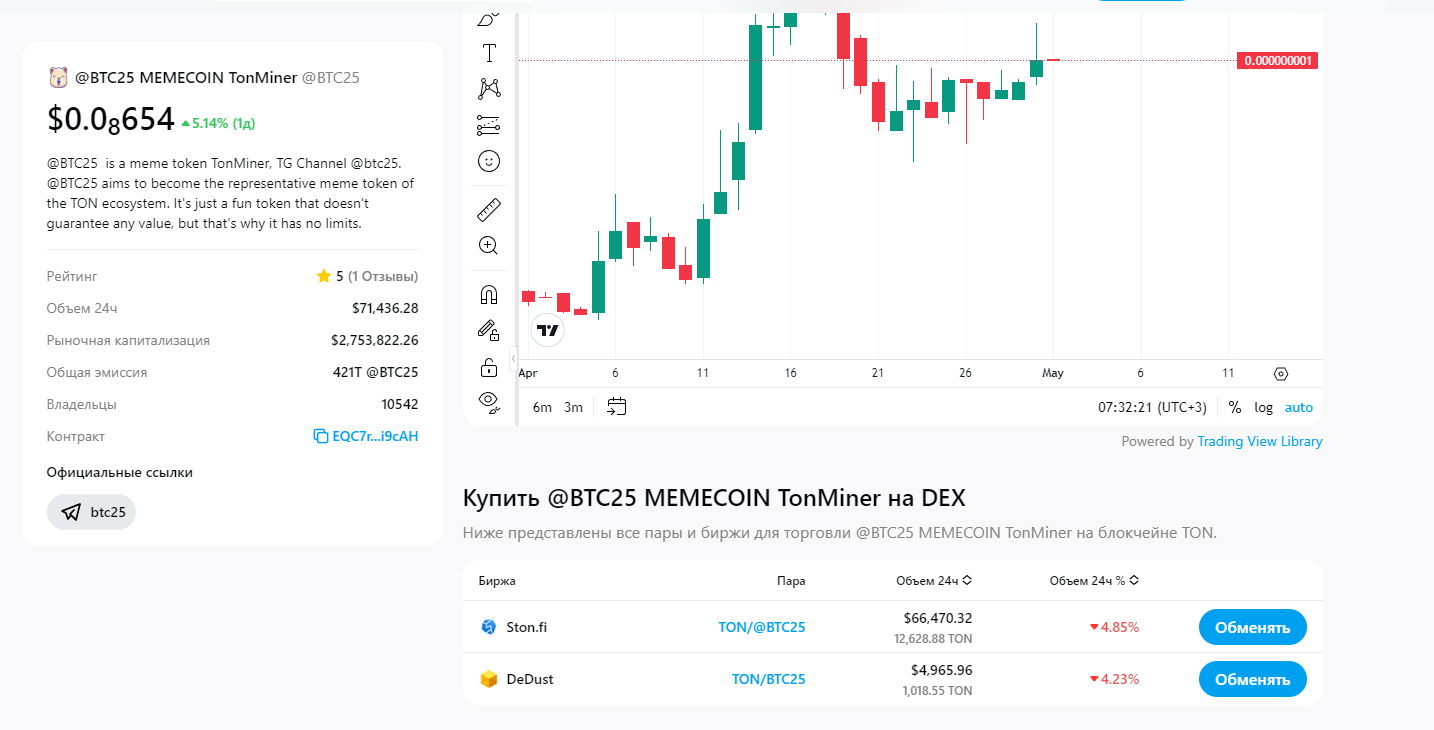Click Ston.fi volume $66,470.32

coord(938,618)
